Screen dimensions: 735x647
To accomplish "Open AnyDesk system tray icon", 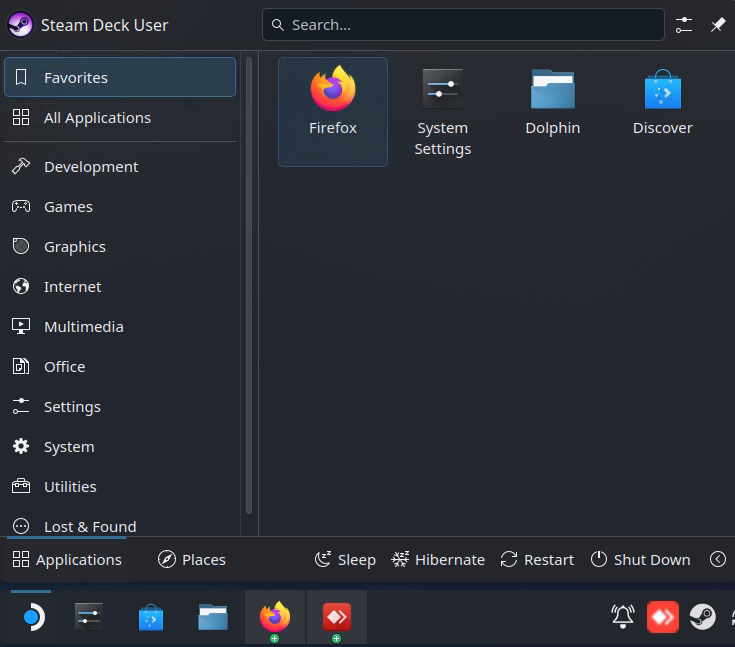I will (663, 617).
